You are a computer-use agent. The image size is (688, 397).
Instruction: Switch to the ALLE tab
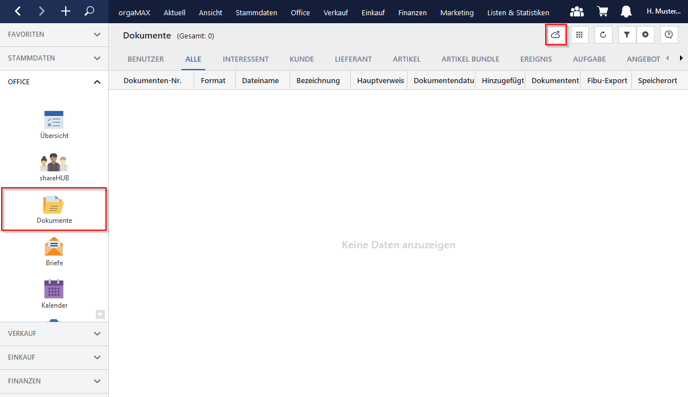[x=193, y=59]
